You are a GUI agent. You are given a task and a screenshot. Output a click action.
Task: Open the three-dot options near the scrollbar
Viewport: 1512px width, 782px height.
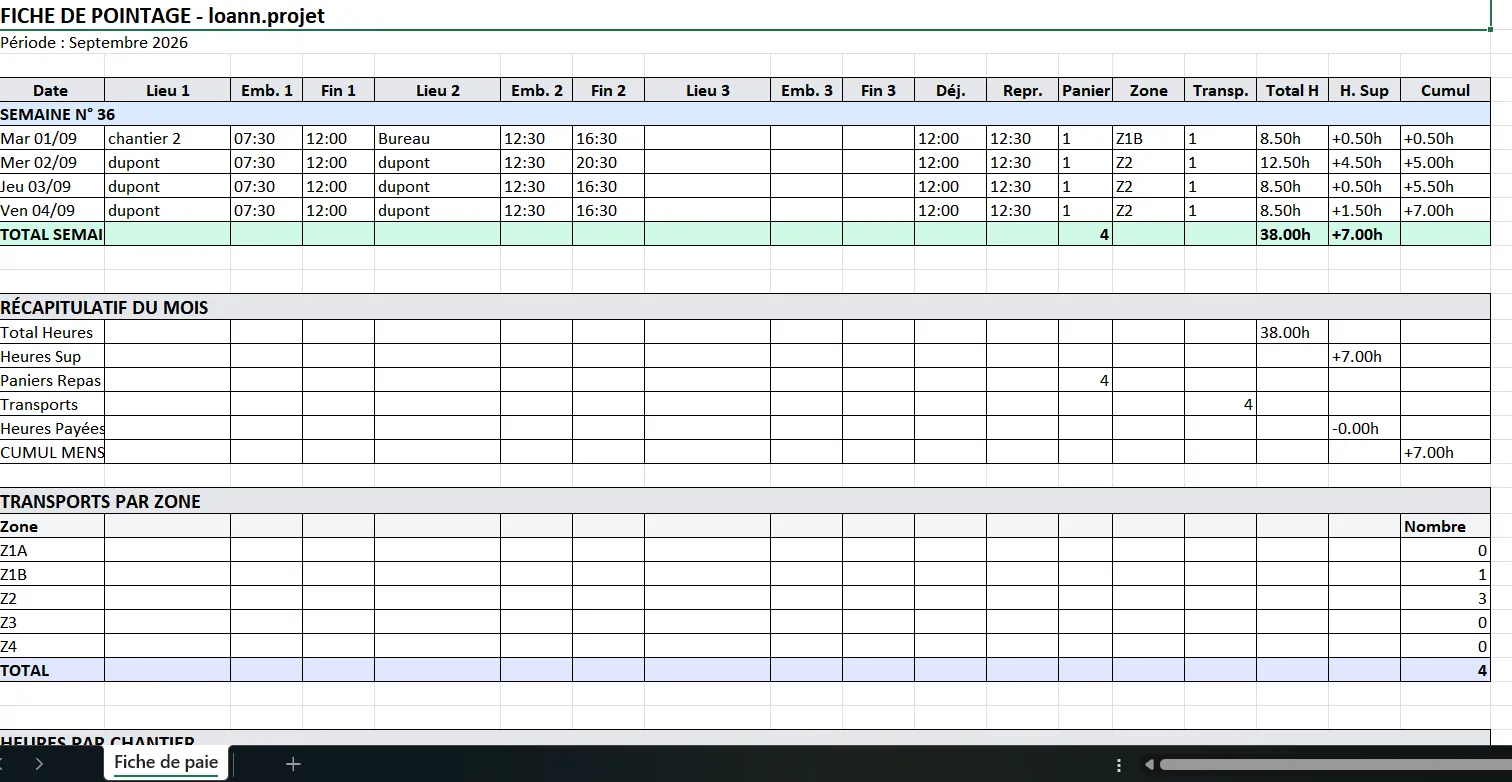pos(1119,765)
